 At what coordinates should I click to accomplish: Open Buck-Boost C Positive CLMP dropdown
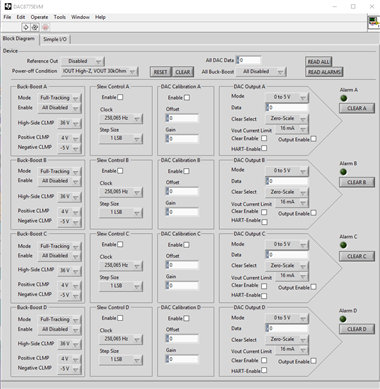pos(69,286)
